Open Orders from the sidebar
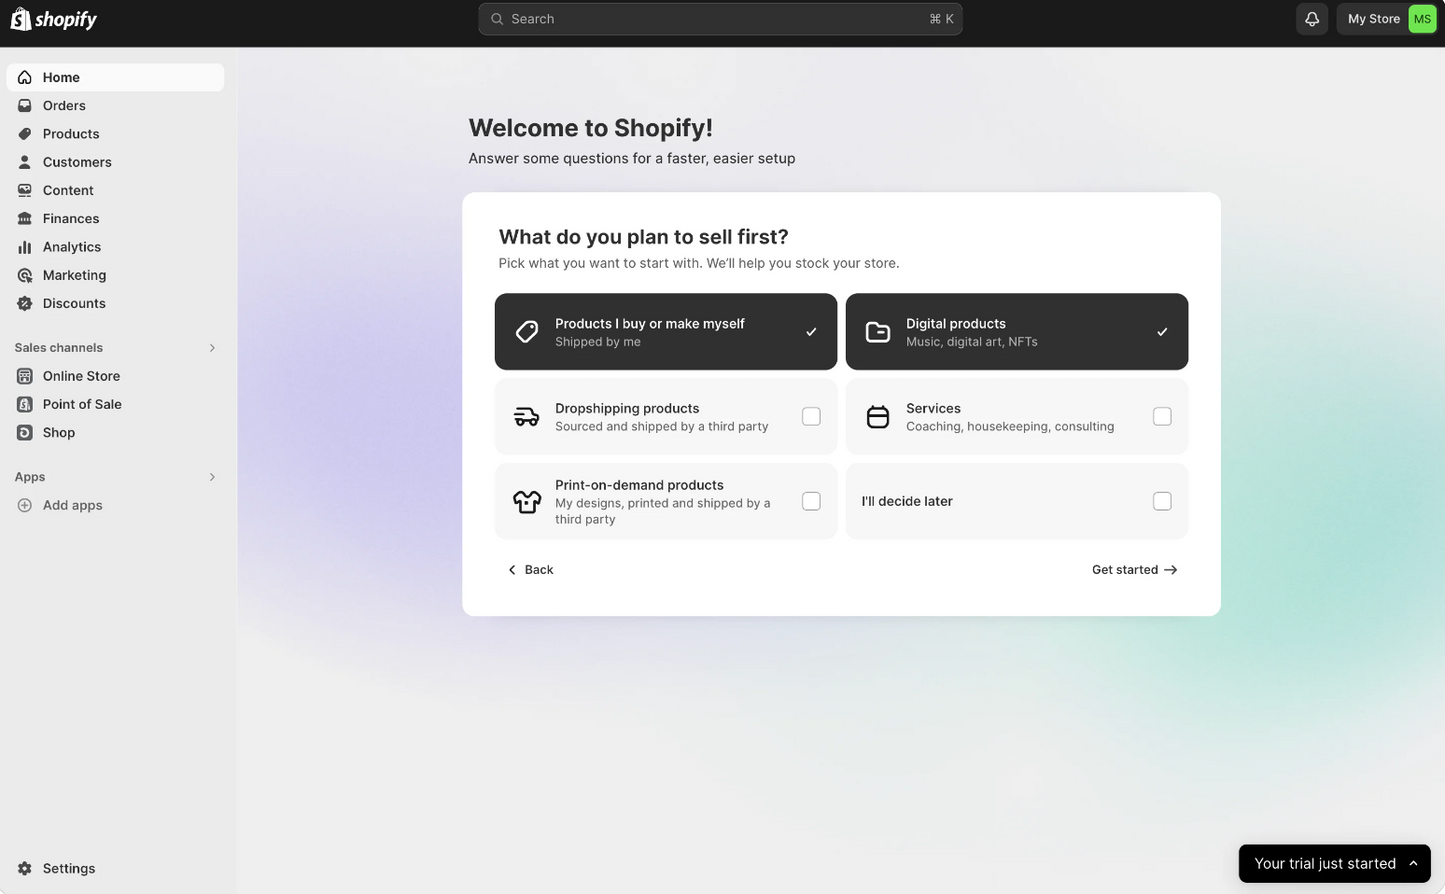 [x=115, y=105]
